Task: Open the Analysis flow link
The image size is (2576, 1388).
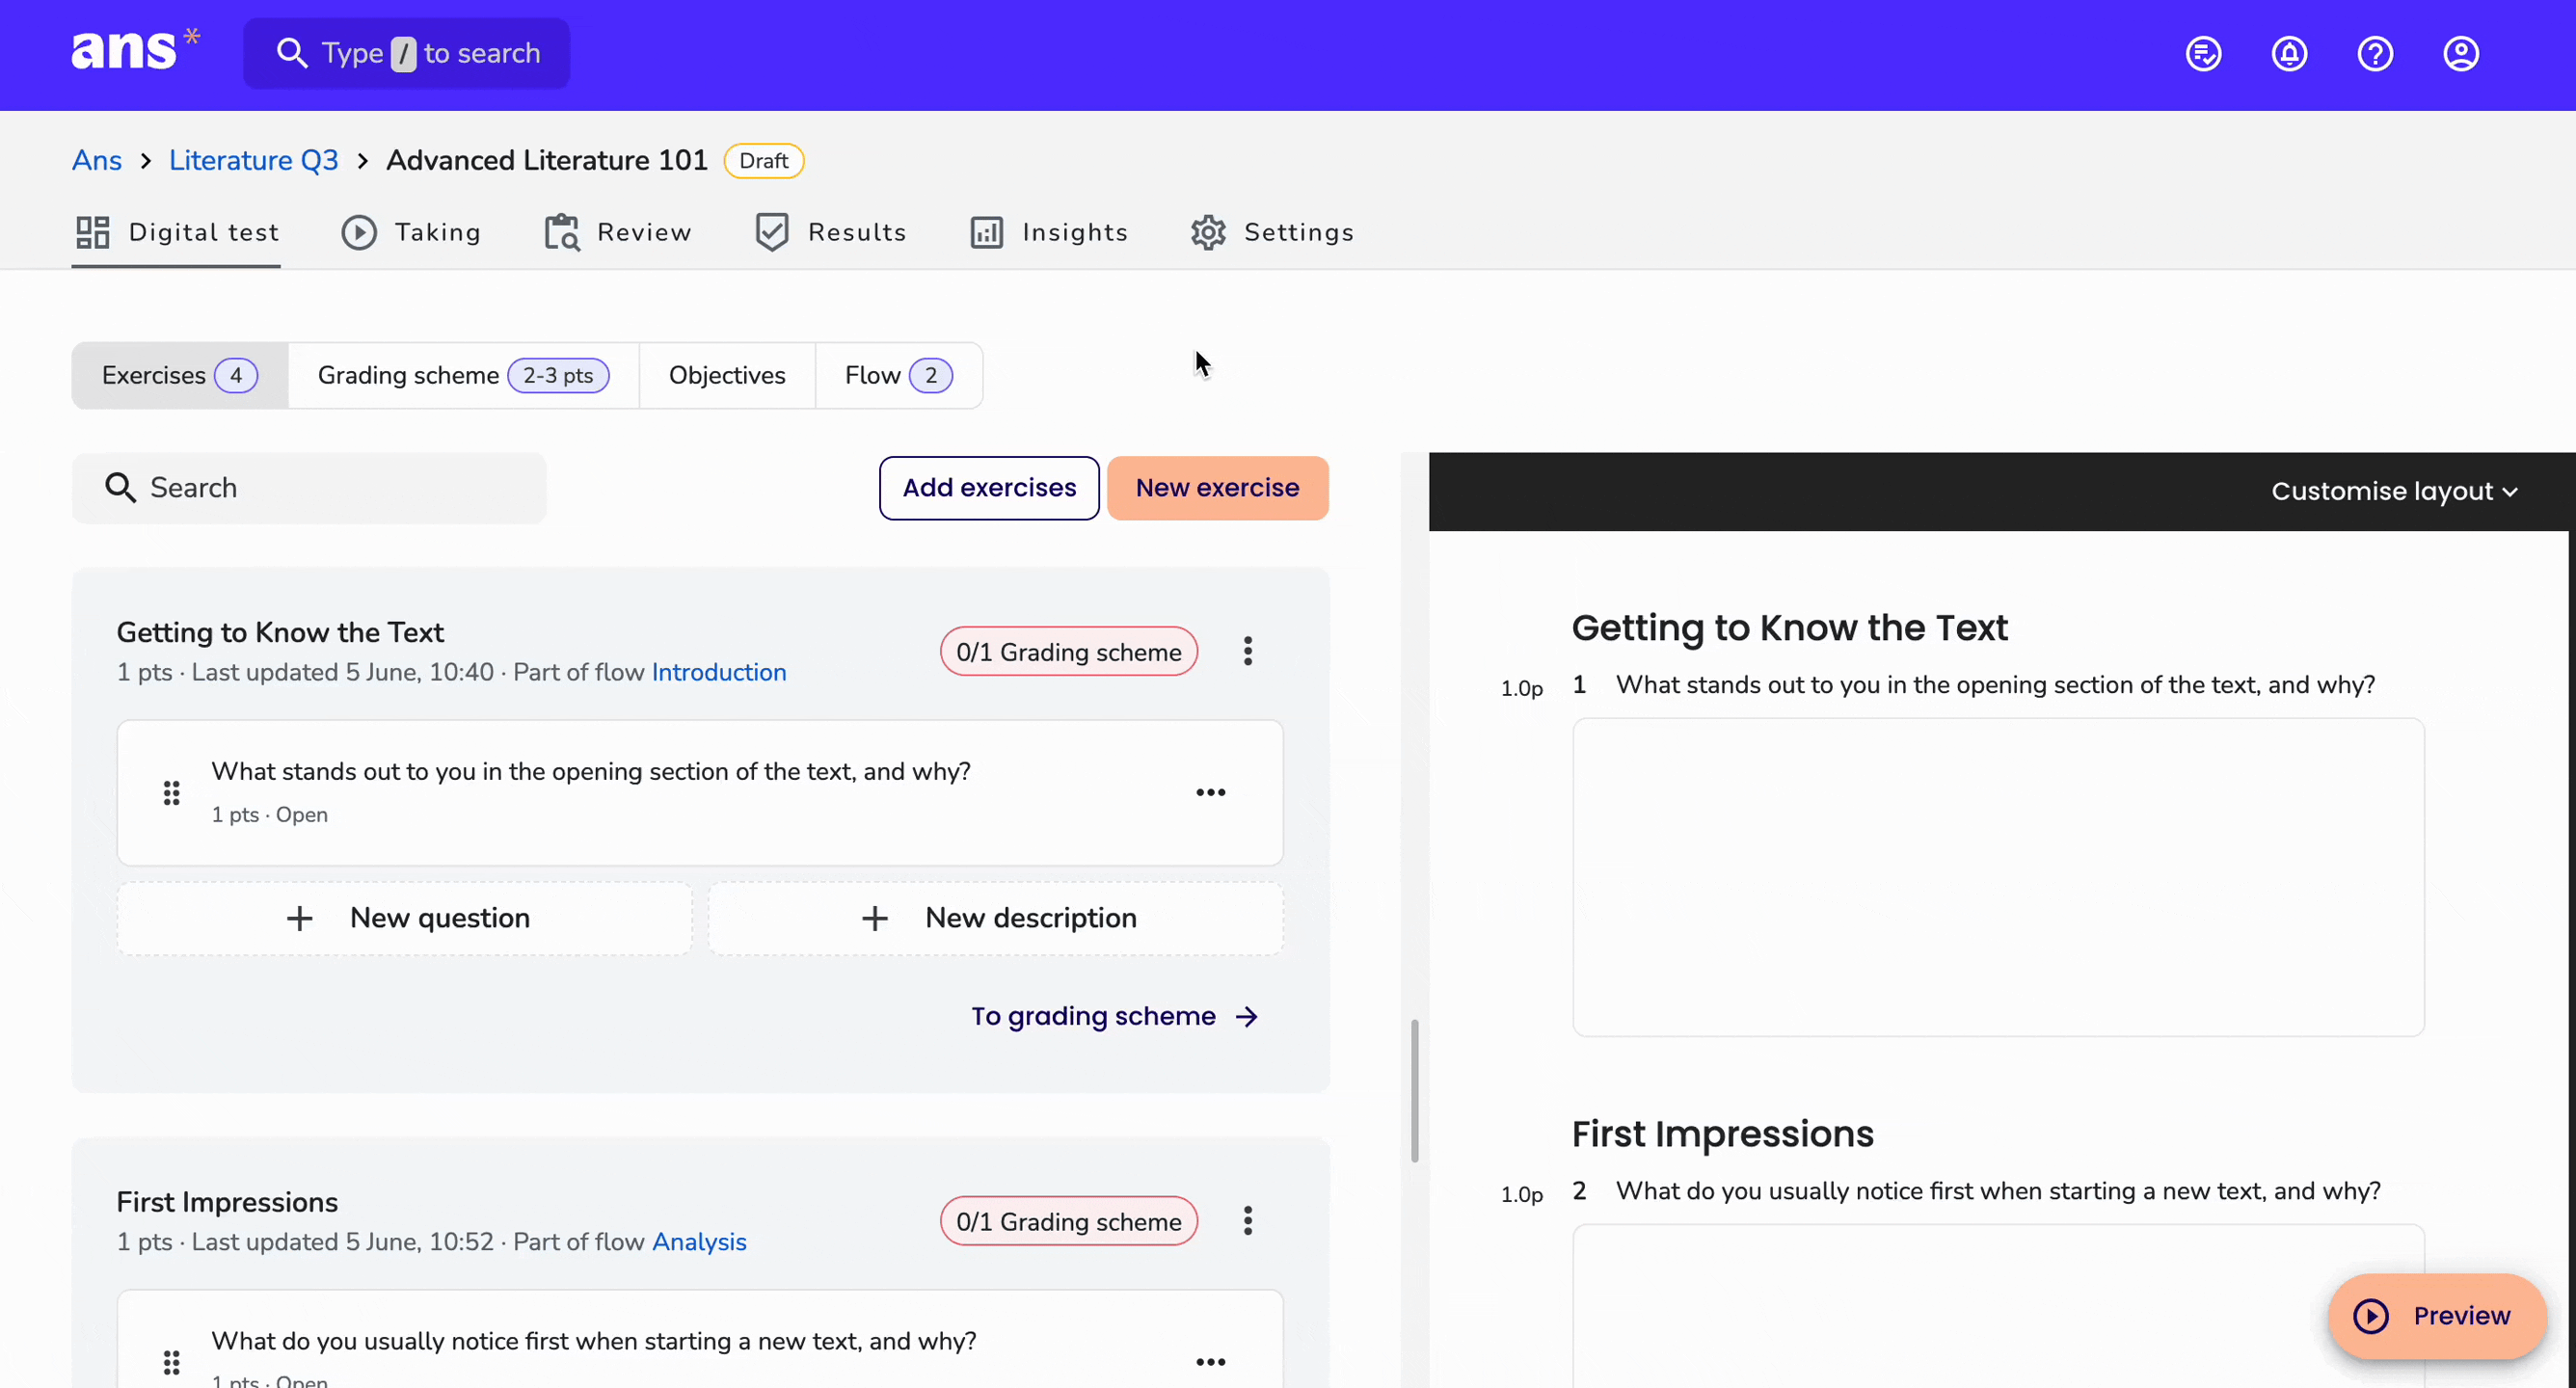Action: 699,1242
